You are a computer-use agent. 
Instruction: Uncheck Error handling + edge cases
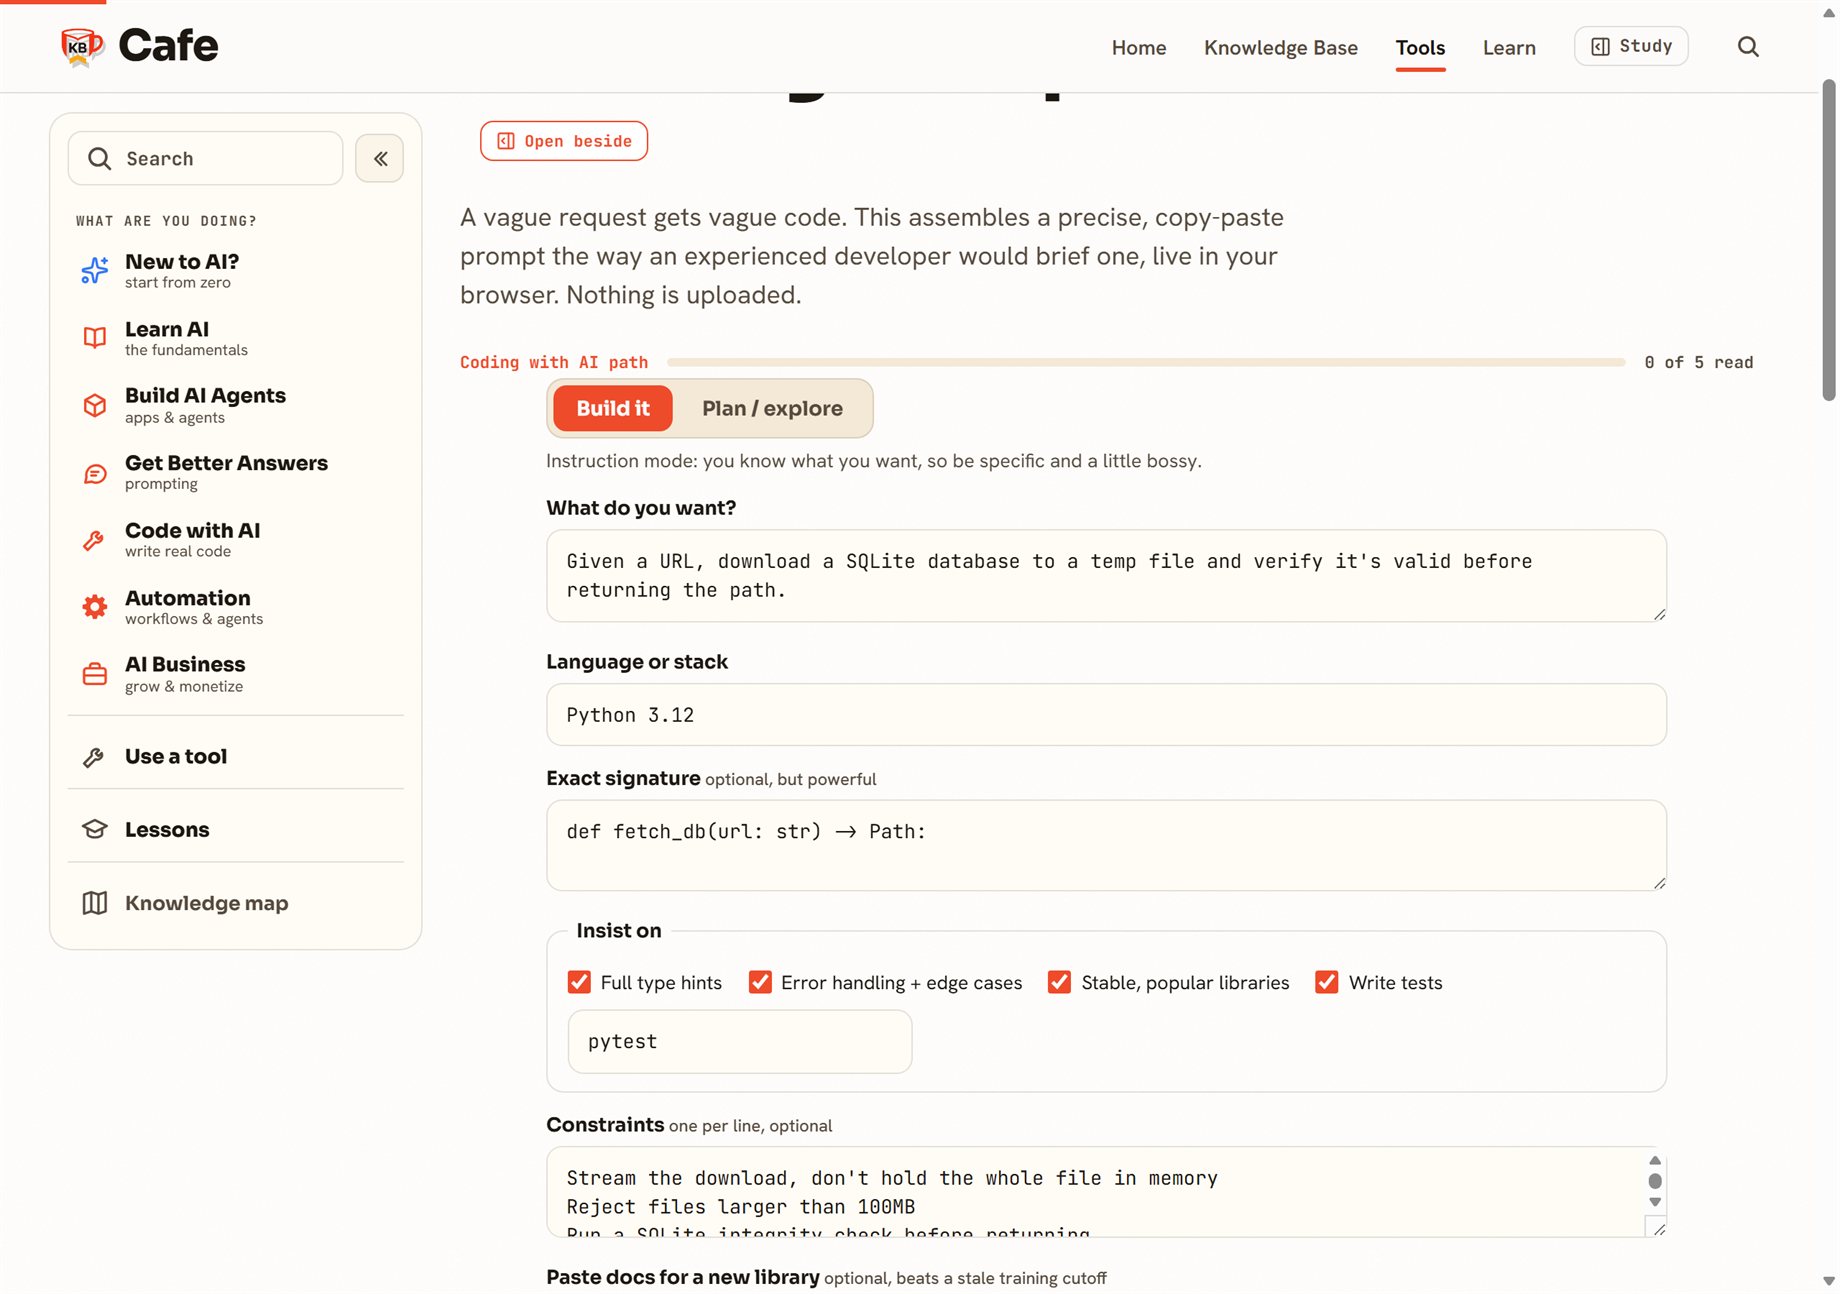[760, 982]
